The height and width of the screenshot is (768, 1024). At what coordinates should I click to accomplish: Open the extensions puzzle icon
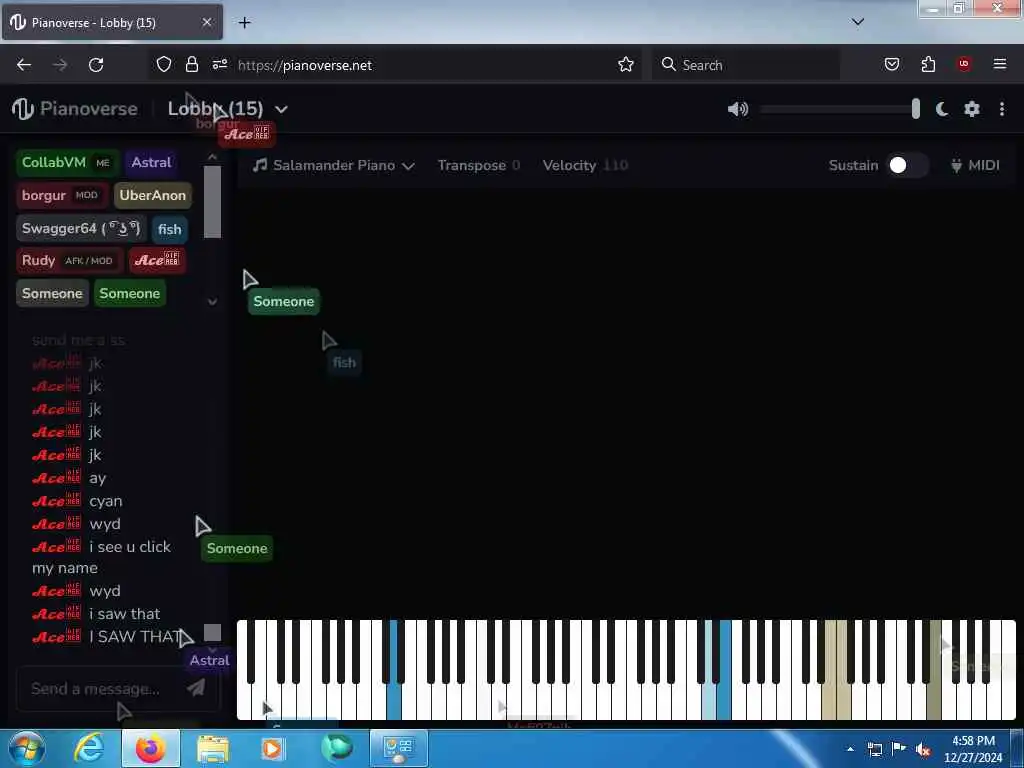pyautogui.click(x=928, y=65)
